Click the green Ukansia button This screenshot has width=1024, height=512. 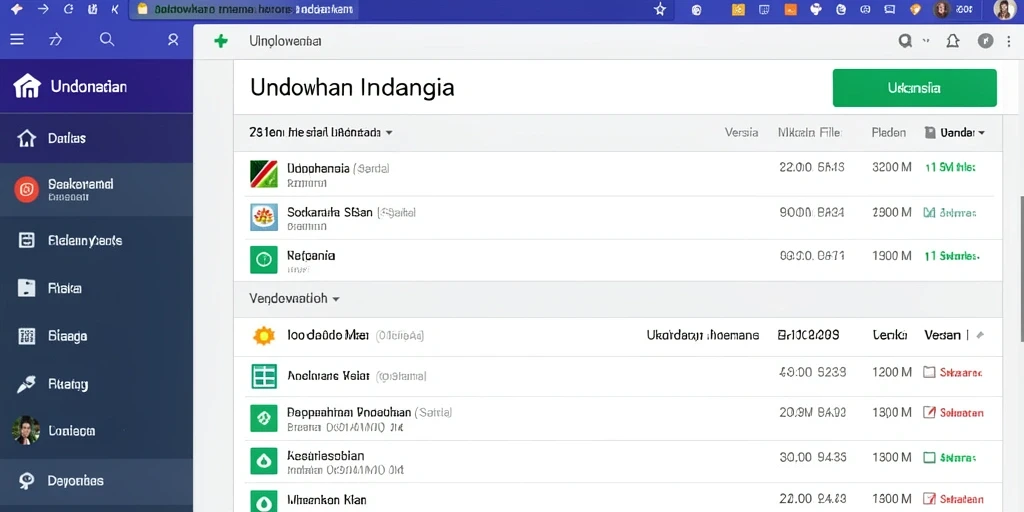tap(914, 88)
